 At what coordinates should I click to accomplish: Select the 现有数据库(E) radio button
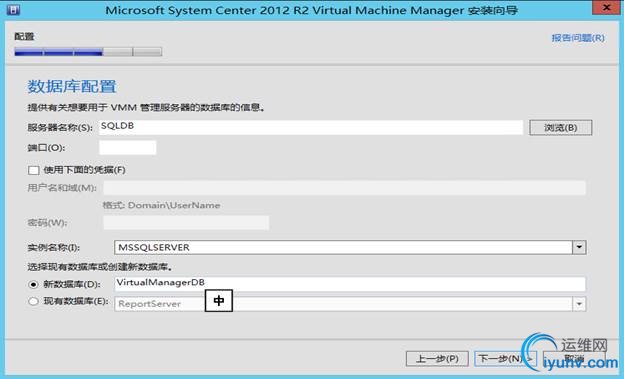click(33, 301)
